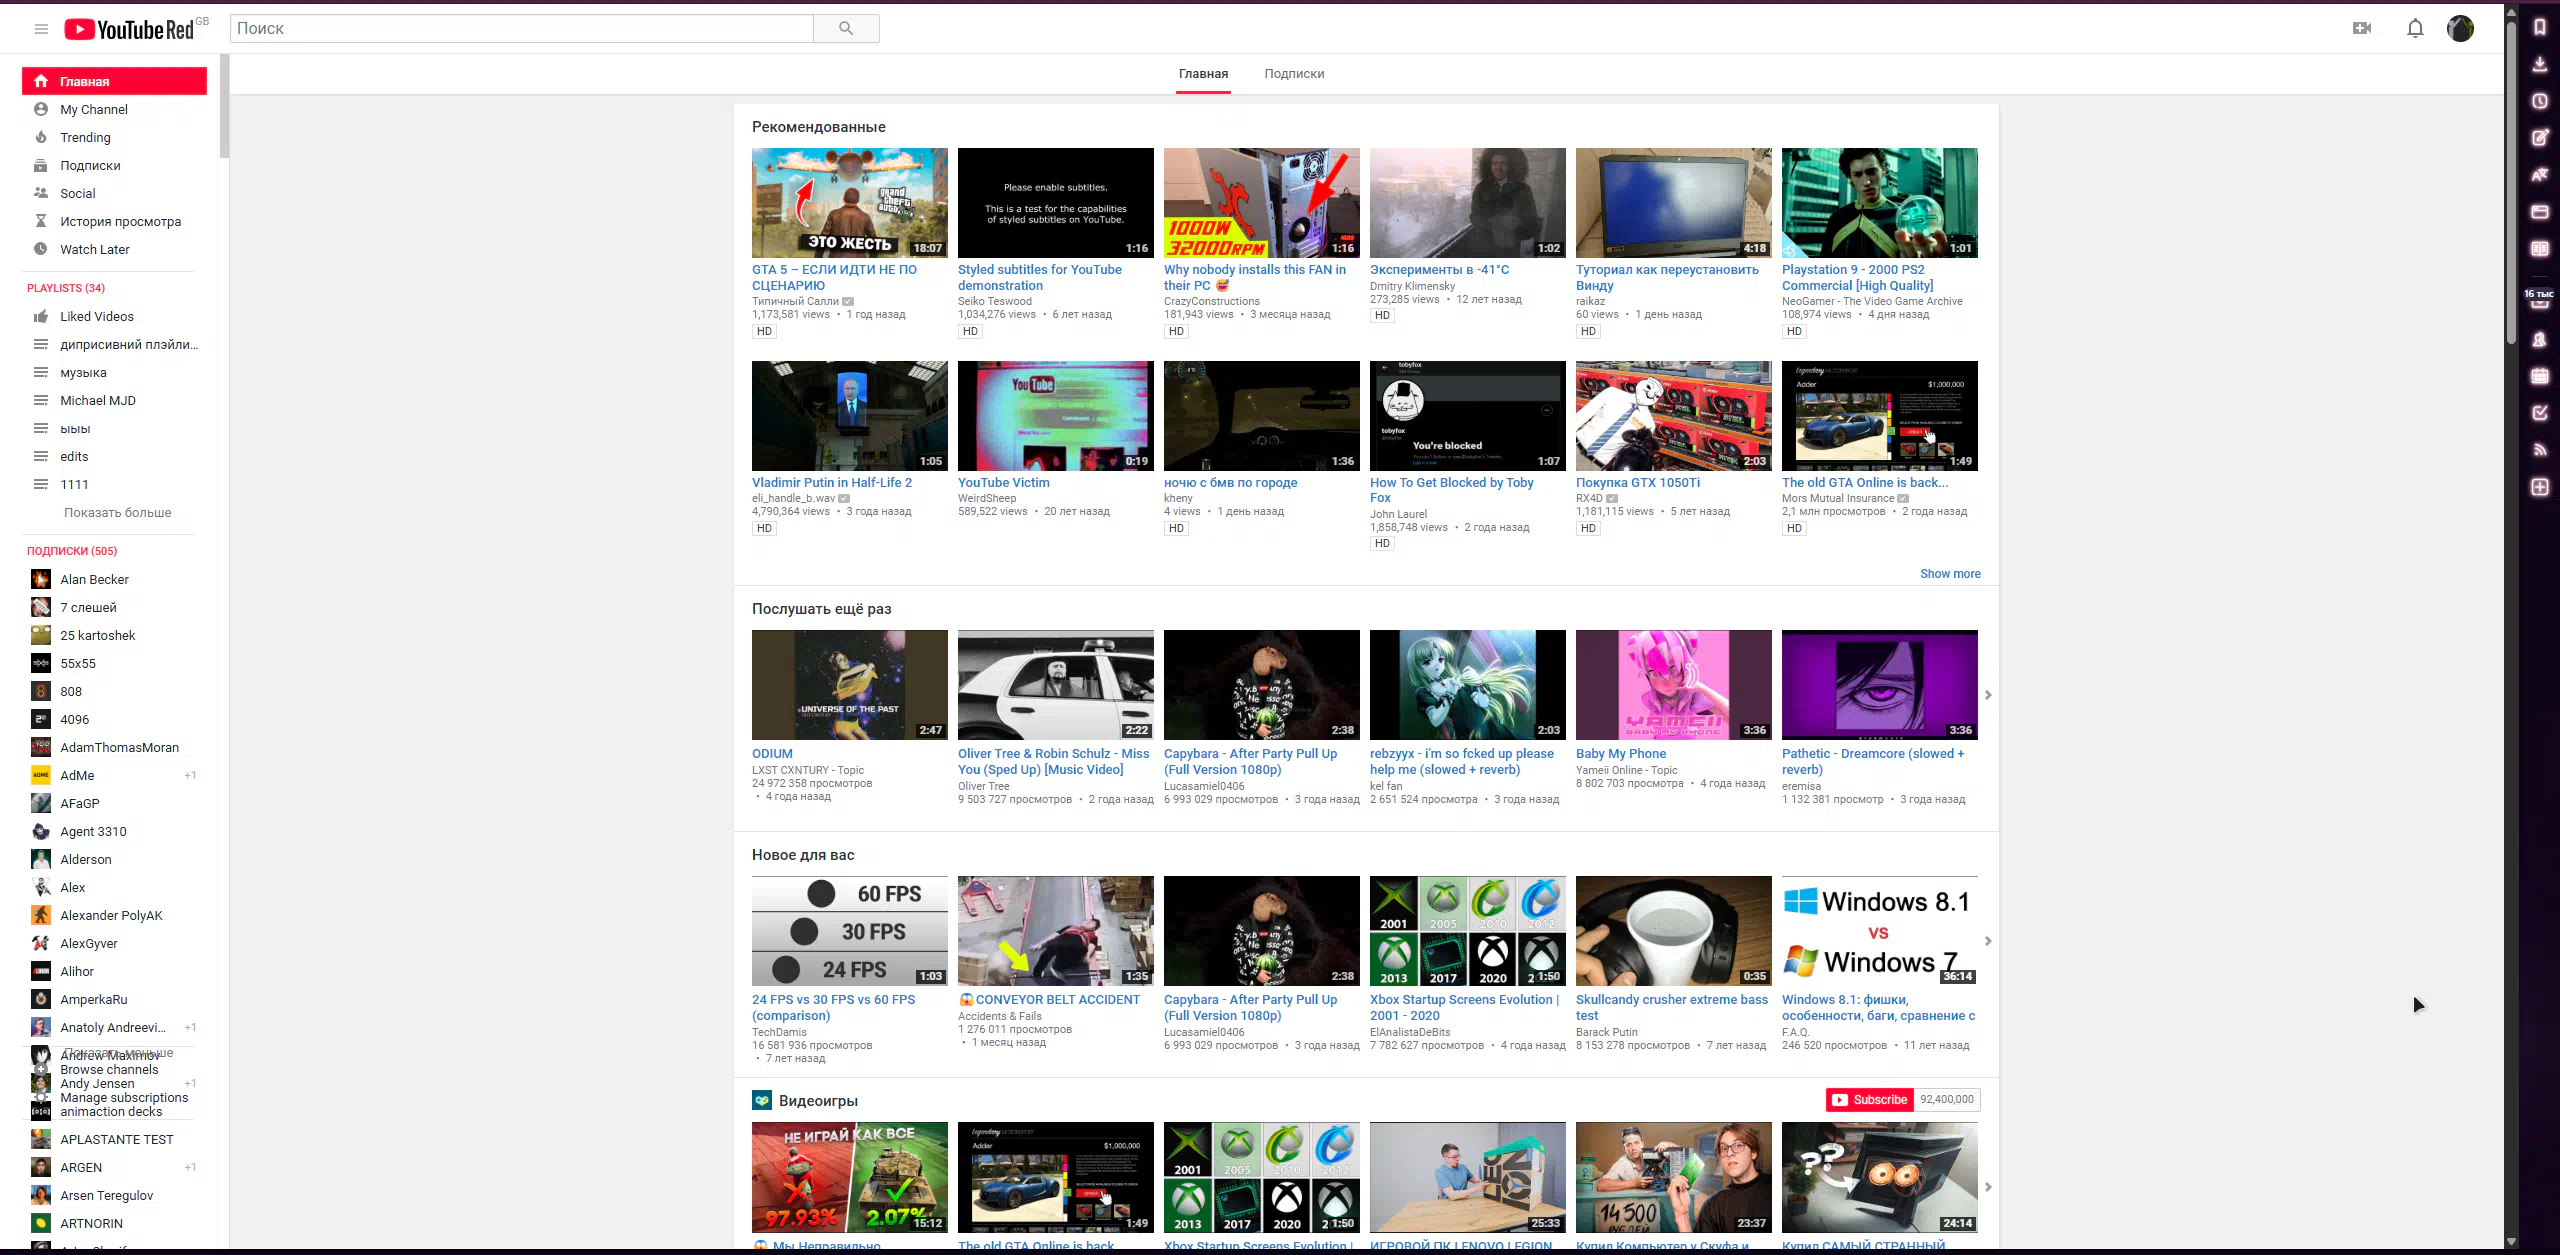Open the account avatar menu
This screenshot has height=1255, width=2560.
coord(2460,28)
